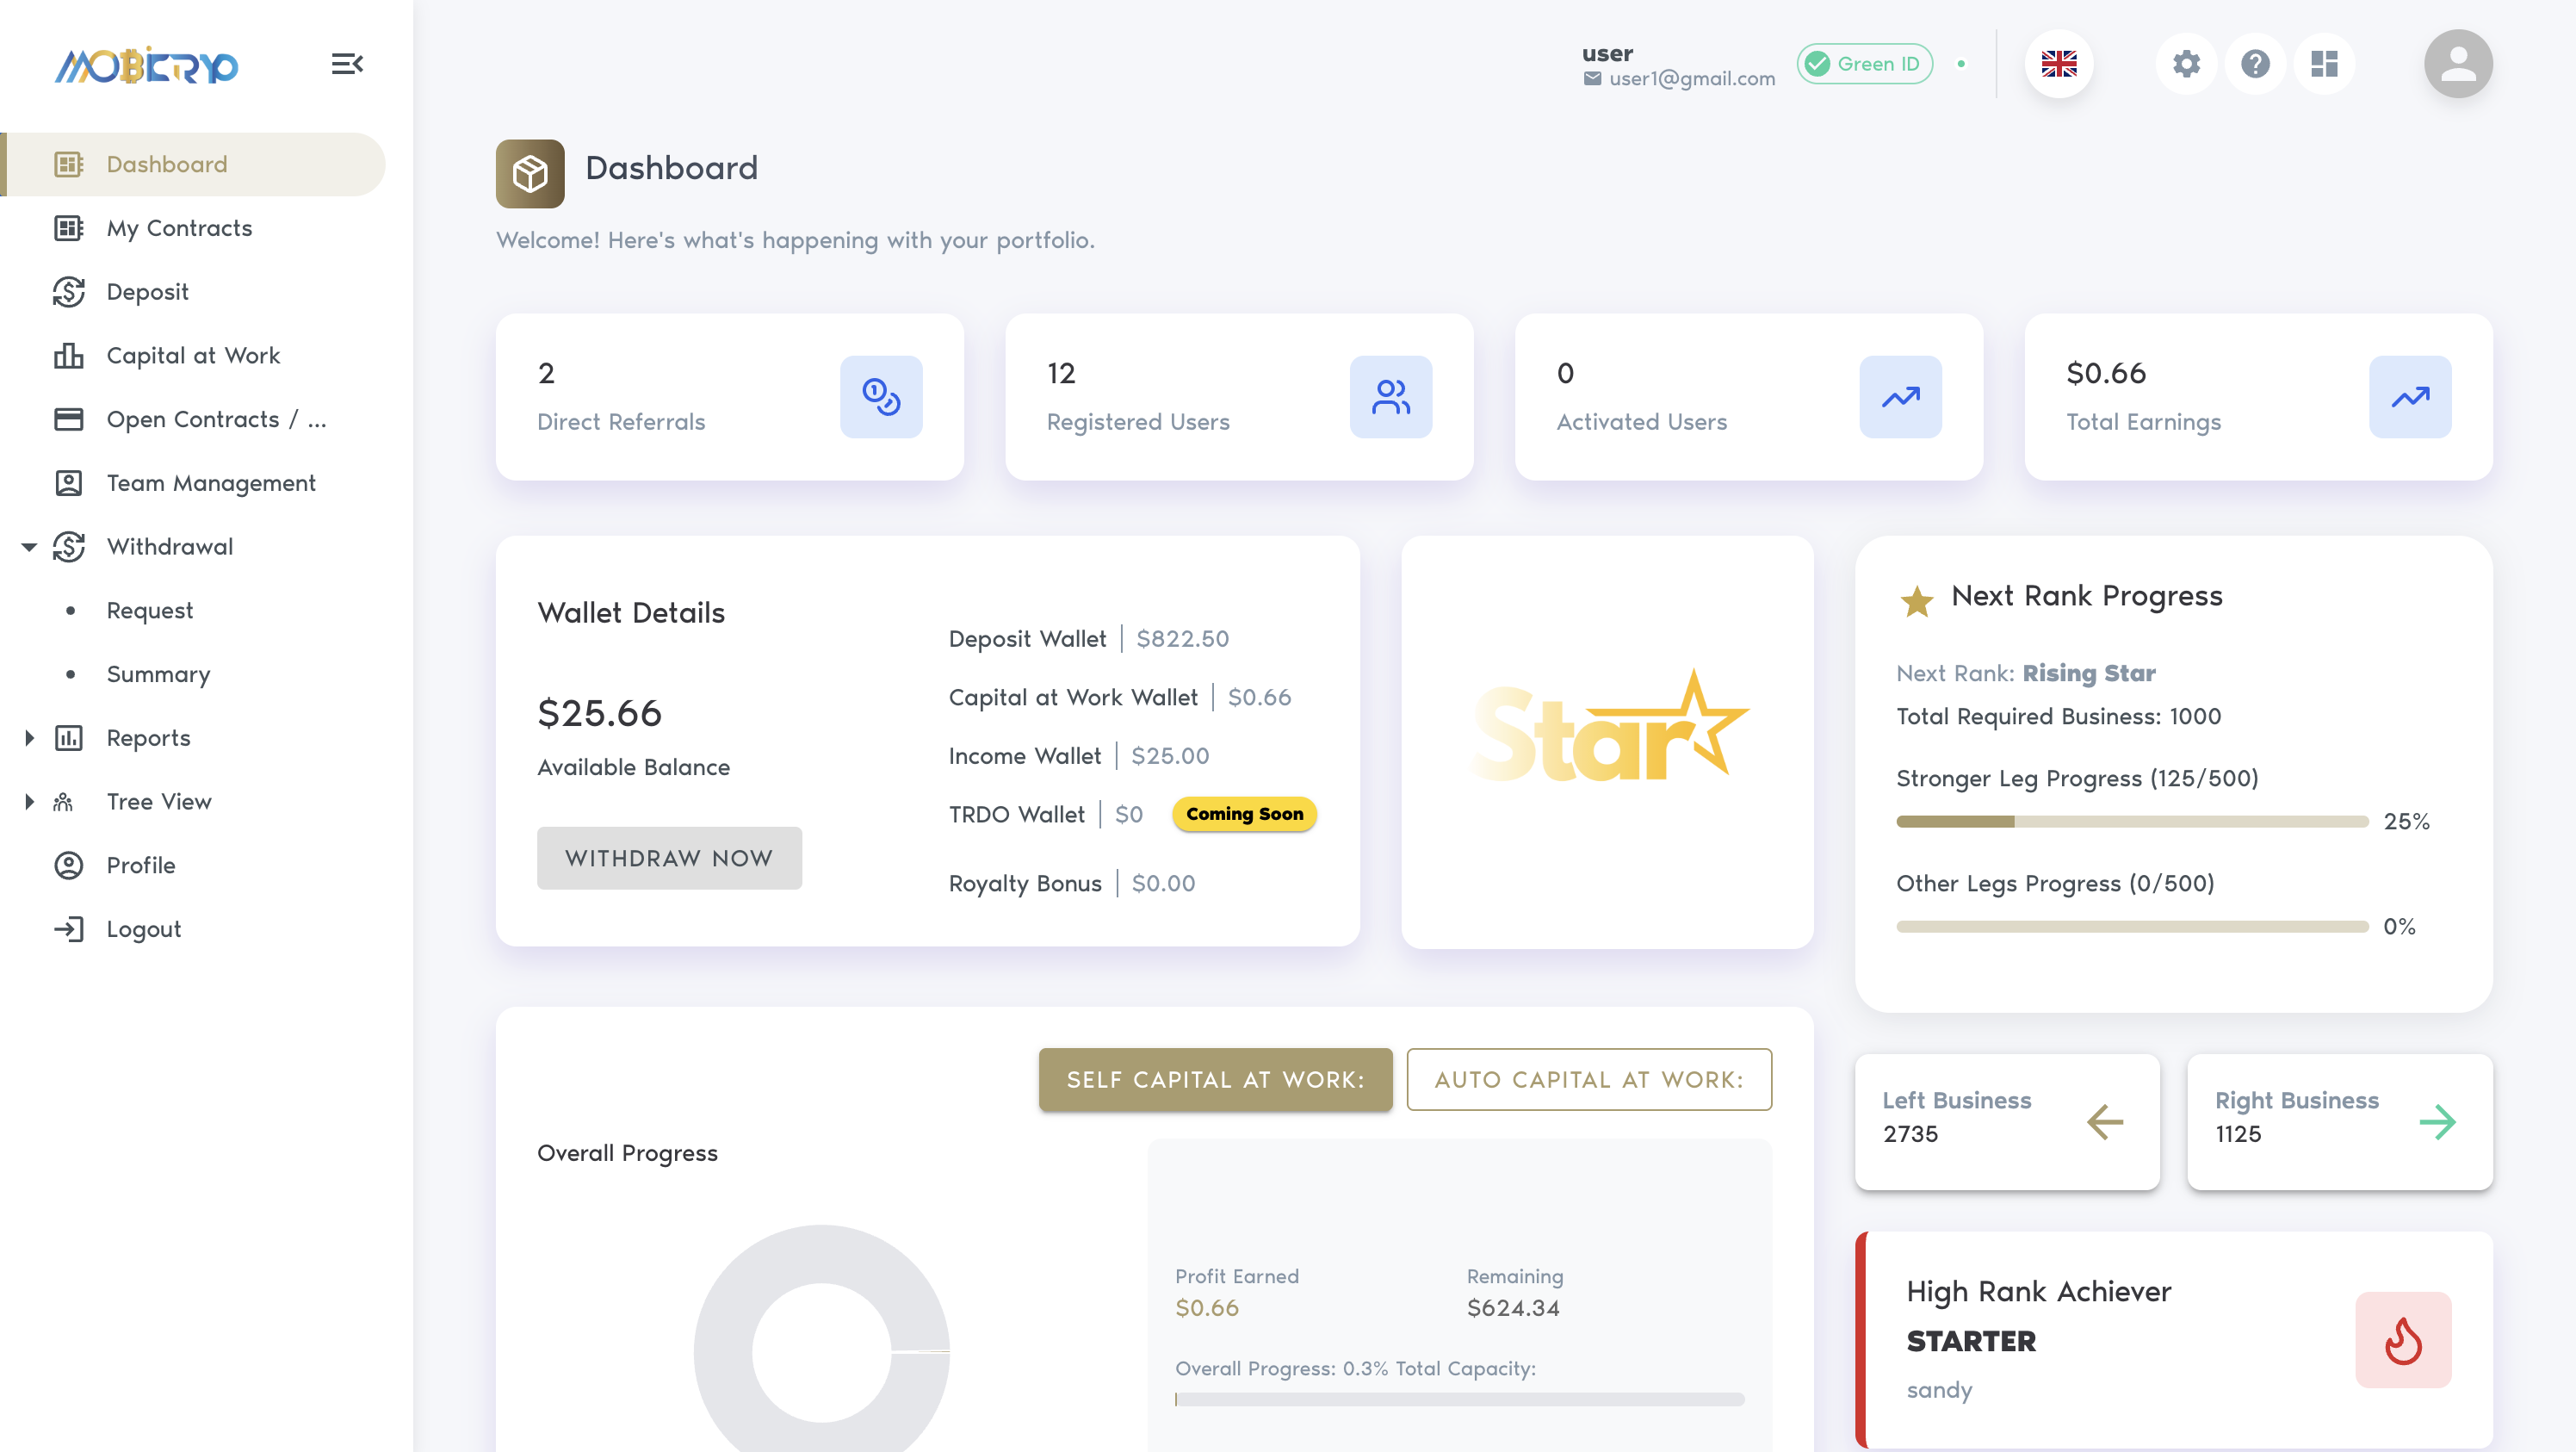2576x1452 pixels.
Task: Select Withdrawal Request submenu item
Action: (x=150, y=610)
